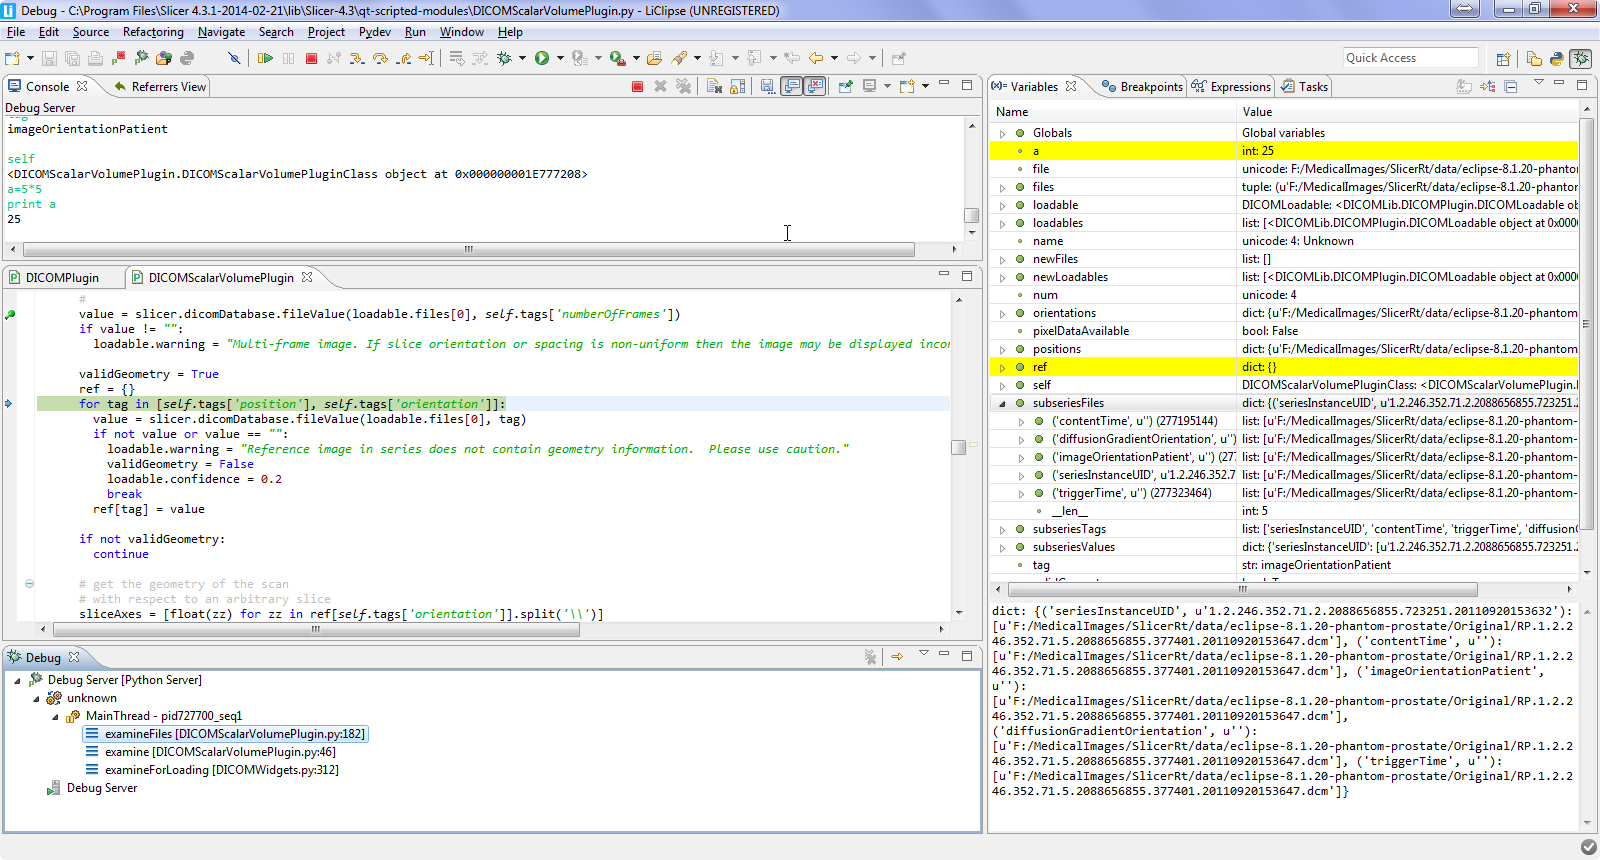Screen dimensions: 1600x860
Task: Click the green Run button in toolbar
Action: coord(541,58)
